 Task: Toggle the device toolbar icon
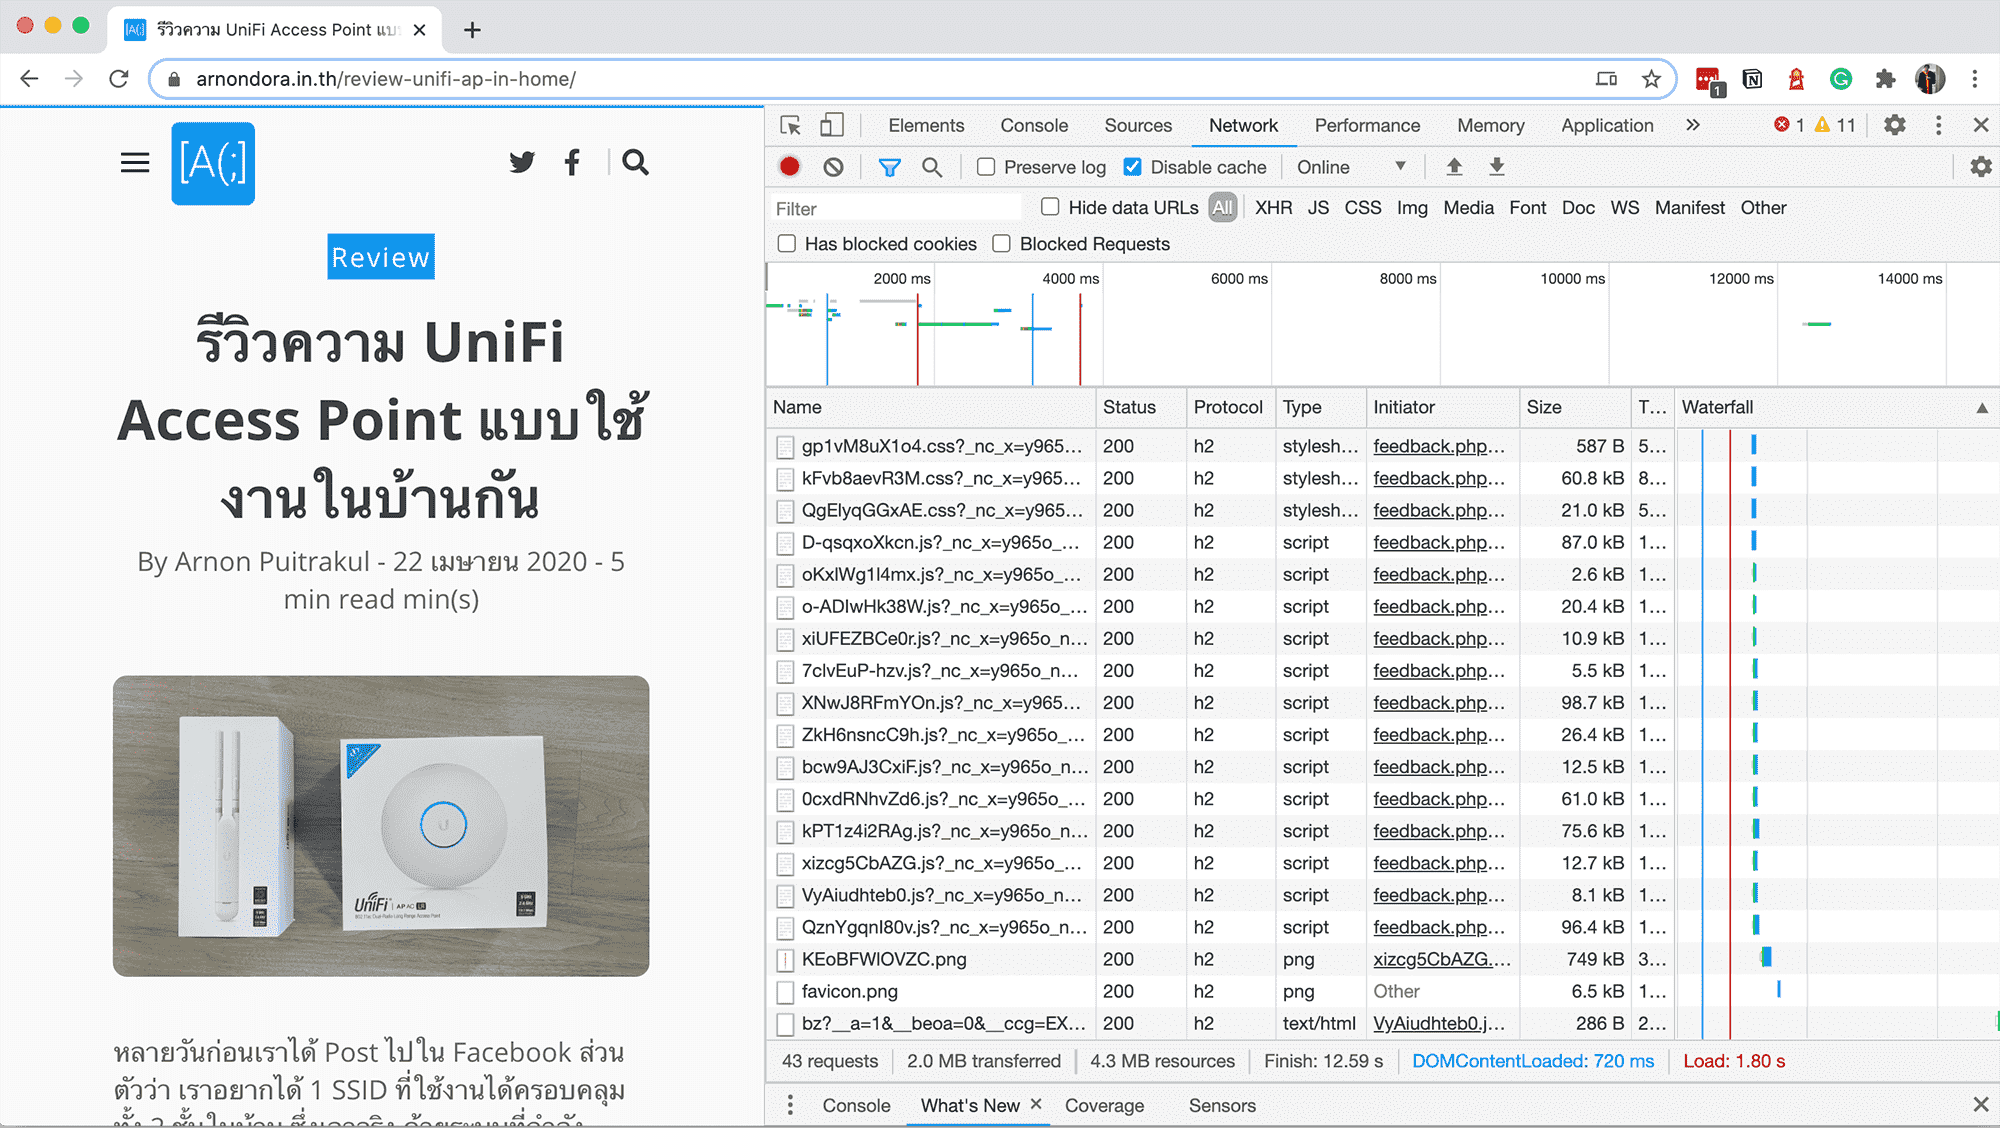(x=831, y=125)
